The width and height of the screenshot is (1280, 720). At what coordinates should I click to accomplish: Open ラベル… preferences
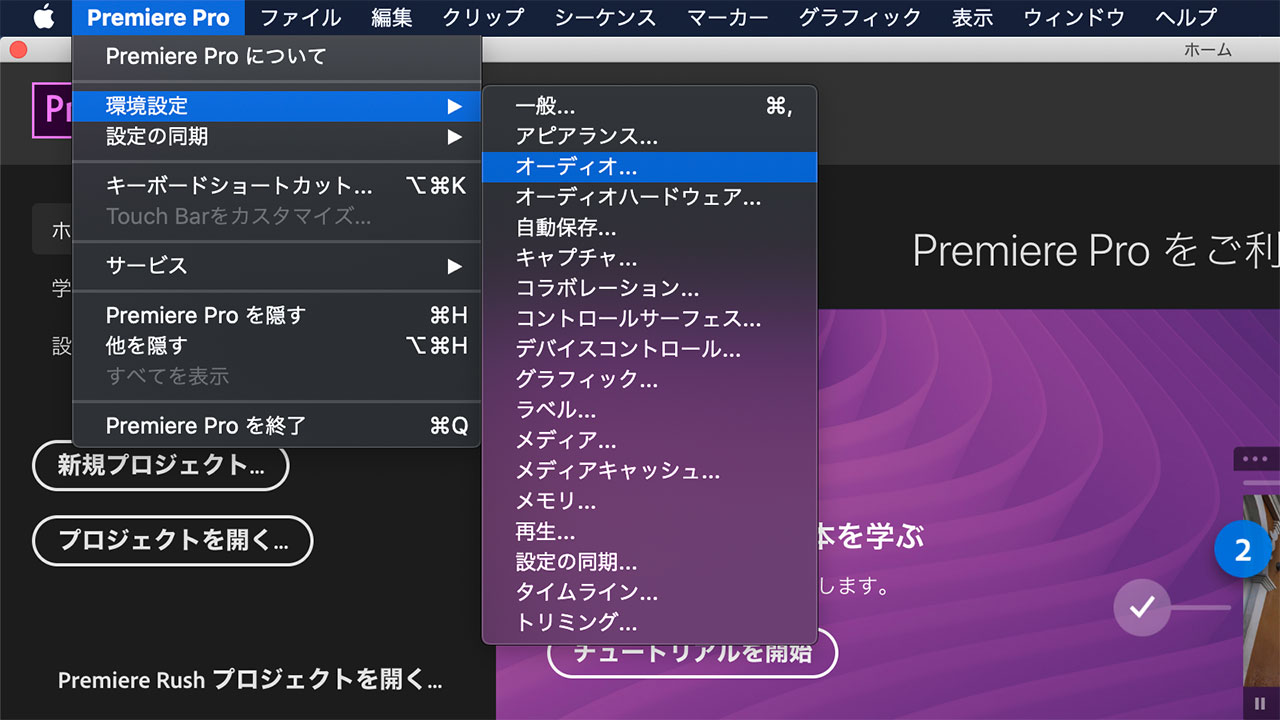click(649, 410)
